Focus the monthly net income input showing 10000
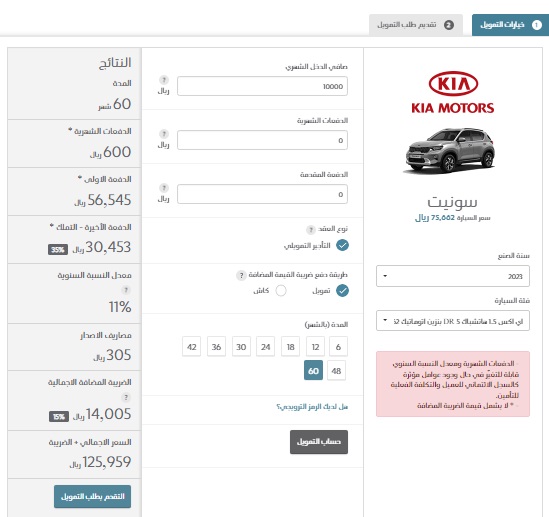 pyautogui.click(x=262, y=86)
